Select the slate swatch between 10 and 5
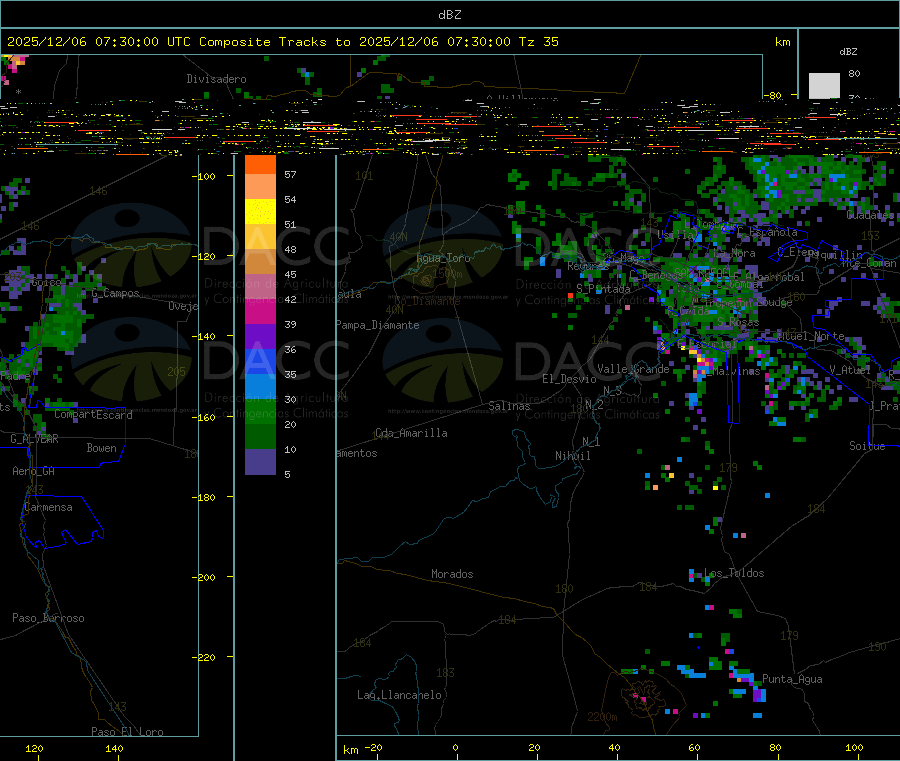 (x=261, y=461)
